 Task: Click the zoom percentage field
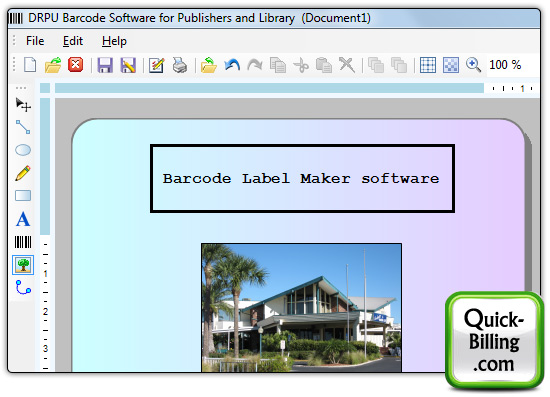pyautogui.click(x=505, y=65)
